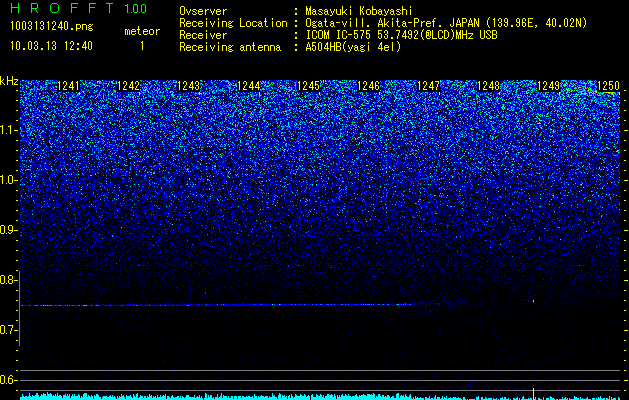Image resolution: width=629 pixels, height=400 pixels.
Task: Click the date stamp 10.03.13 12:40
Action: tap(51, 46)
